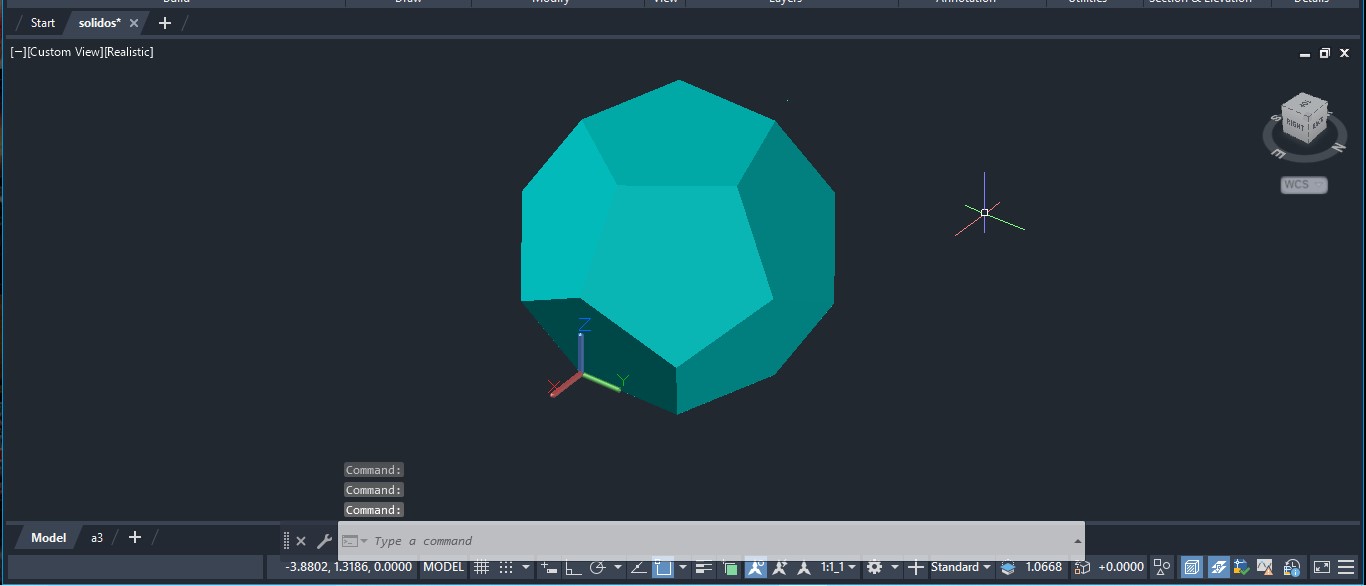Image resolution: width=1366 pixels, height=586 pixels.
Task: Toggle lineweight display icon
Action: point(705,567)
